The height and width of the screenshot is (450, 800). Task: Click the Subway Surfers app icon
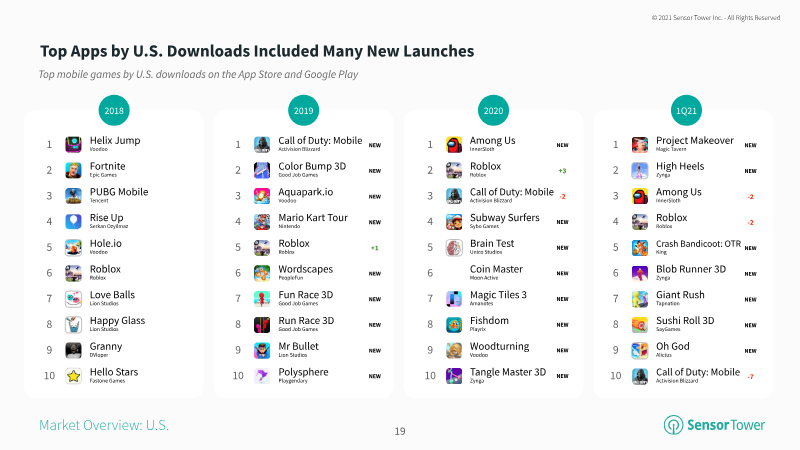pyautogui.click(x=454, y=221)
